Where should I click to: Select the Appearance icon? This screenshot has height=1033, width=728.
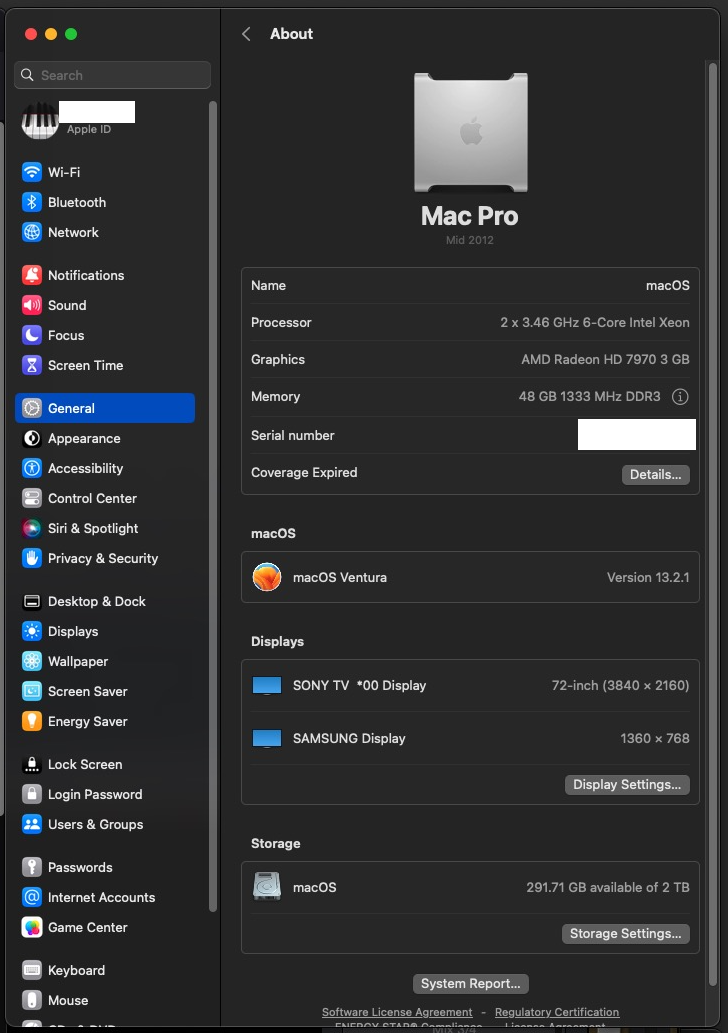pos(32,438)
